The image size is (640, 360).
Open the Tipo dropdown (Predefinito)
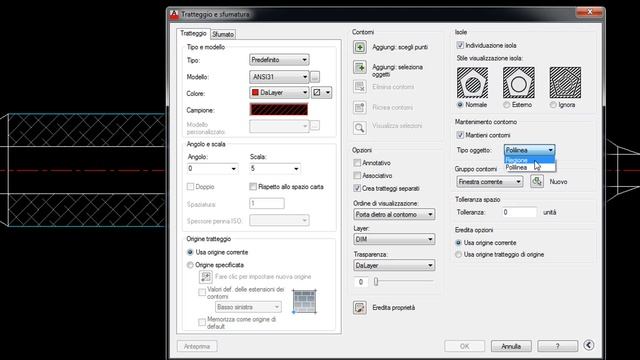pyautogui.click(x=279, y=60)
